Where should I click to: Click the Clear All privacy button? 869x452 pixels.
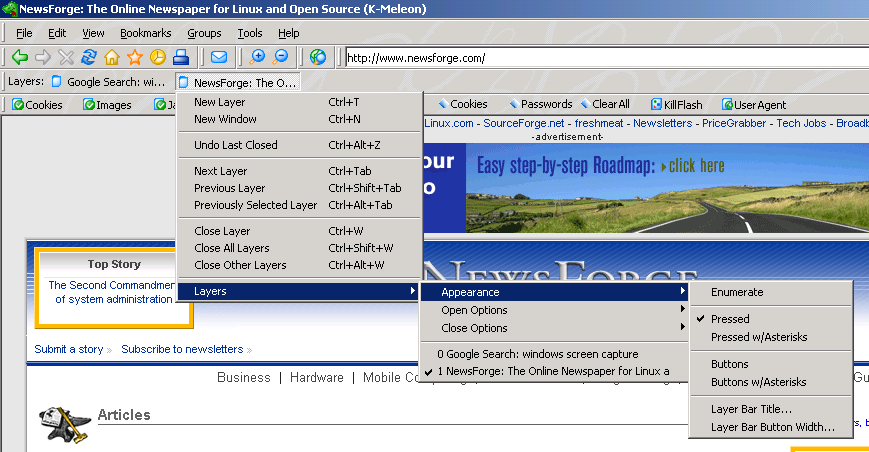[x=605, y=104]
